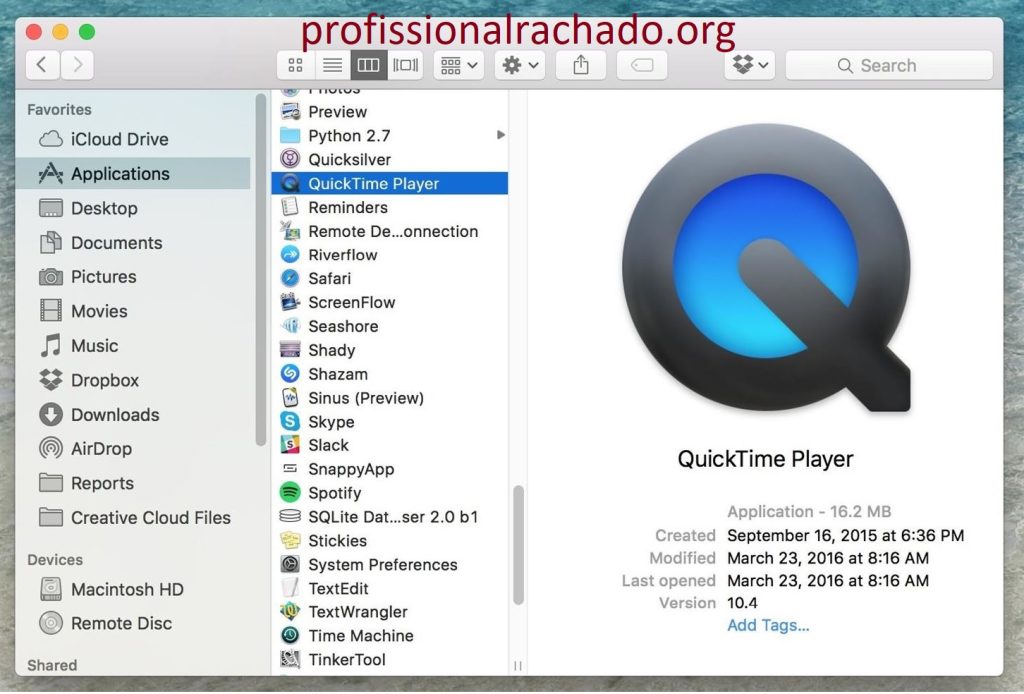Viewport: 1024px width, 694px height.
Task: Open AirDrop in sidebar
Action: [x=133, y=449]
